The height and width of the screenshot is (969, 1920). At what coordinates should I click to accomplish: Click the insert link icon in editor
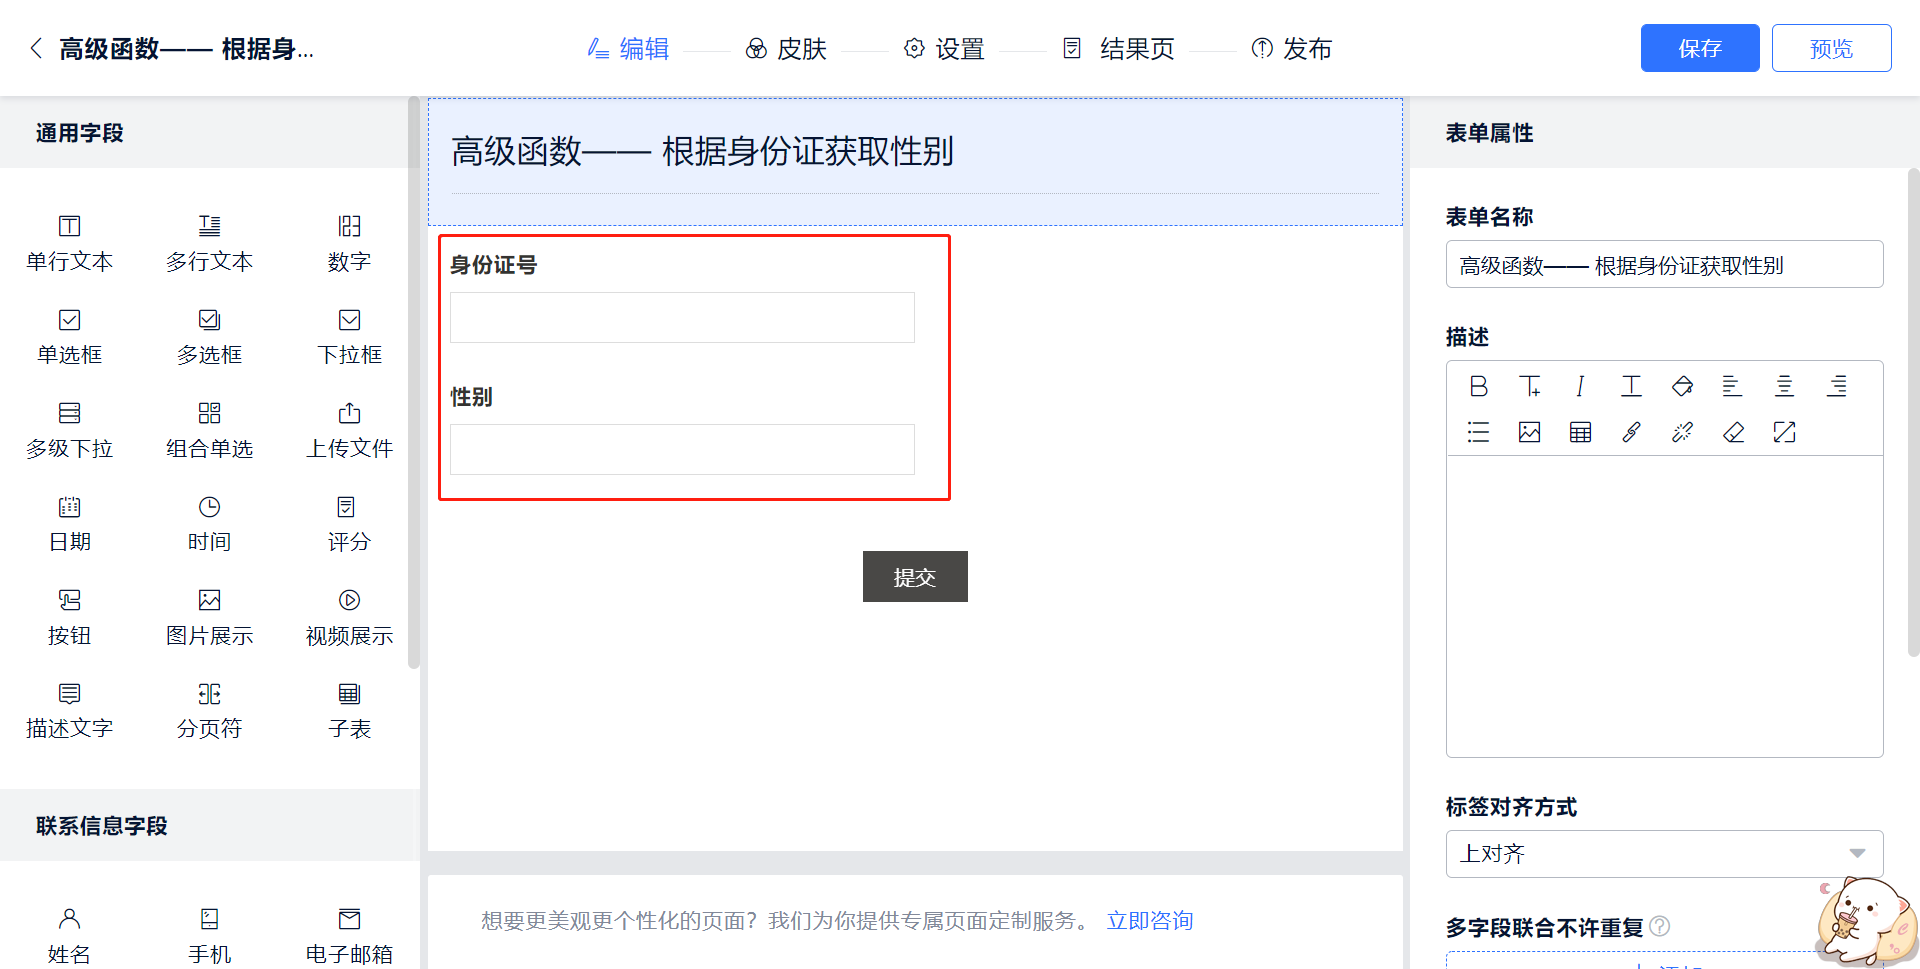click(1631, 432)
